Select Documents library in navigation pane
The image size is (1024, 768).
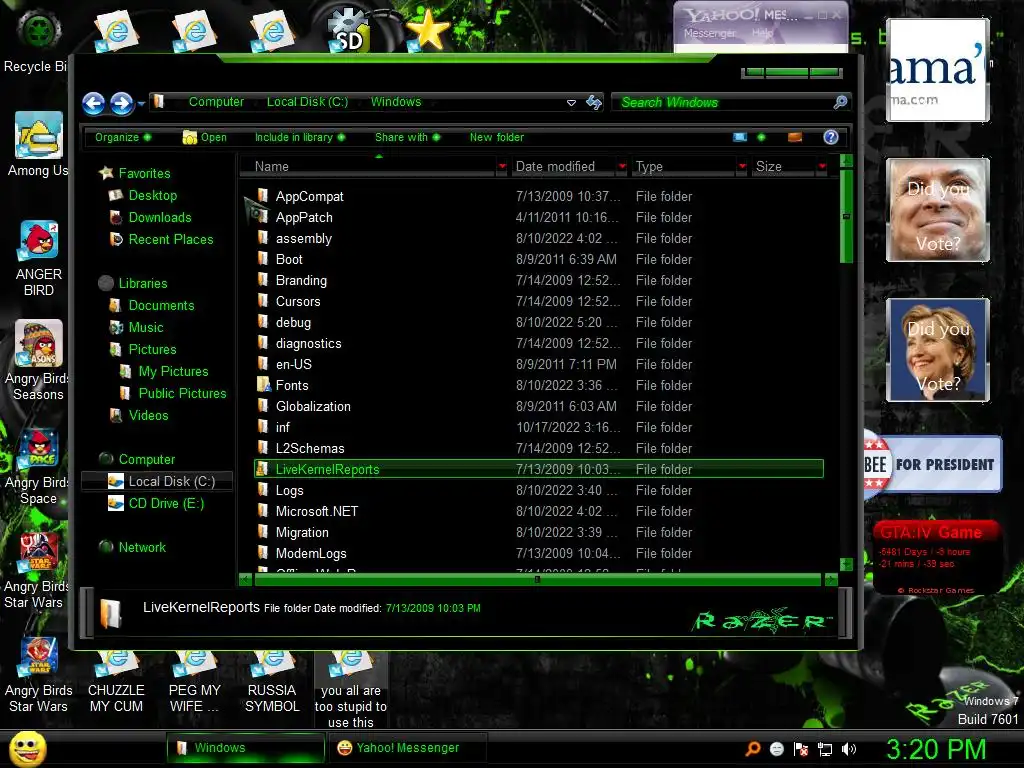click(161, 306)
